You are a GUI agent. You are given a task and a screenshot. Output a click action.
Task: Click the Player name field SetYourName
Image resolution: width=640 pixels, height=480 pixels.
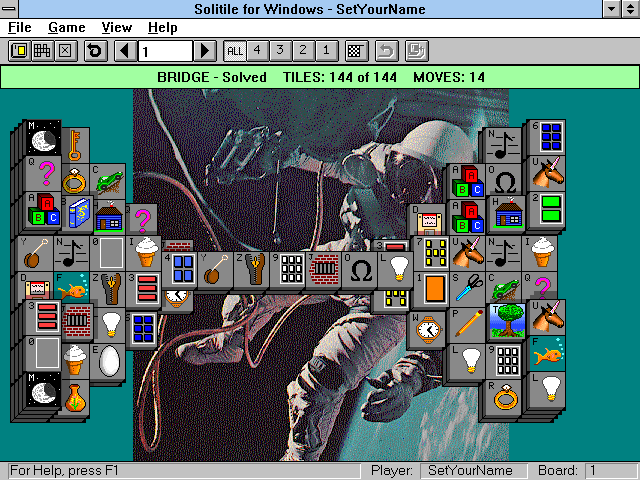point(473,471)
